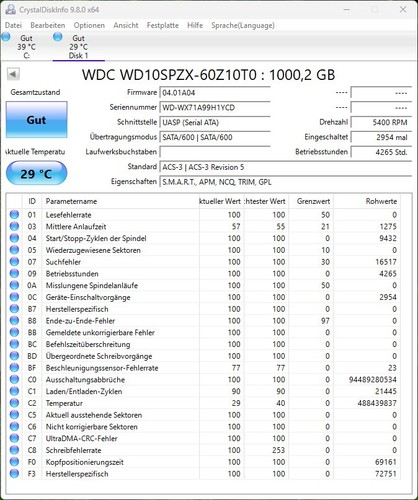Select raw value 72751
Viewport: 418px width, 500px height.
click(386, 474)
